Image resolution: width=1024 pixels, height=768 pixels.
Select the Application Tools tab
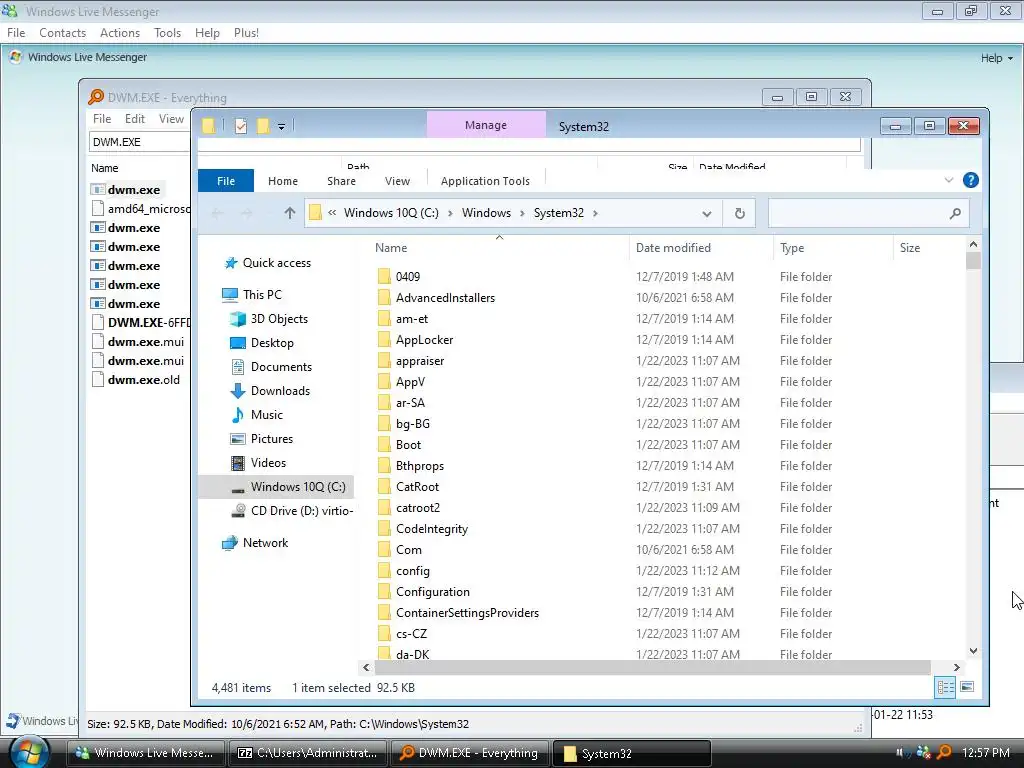click(485, 181)
